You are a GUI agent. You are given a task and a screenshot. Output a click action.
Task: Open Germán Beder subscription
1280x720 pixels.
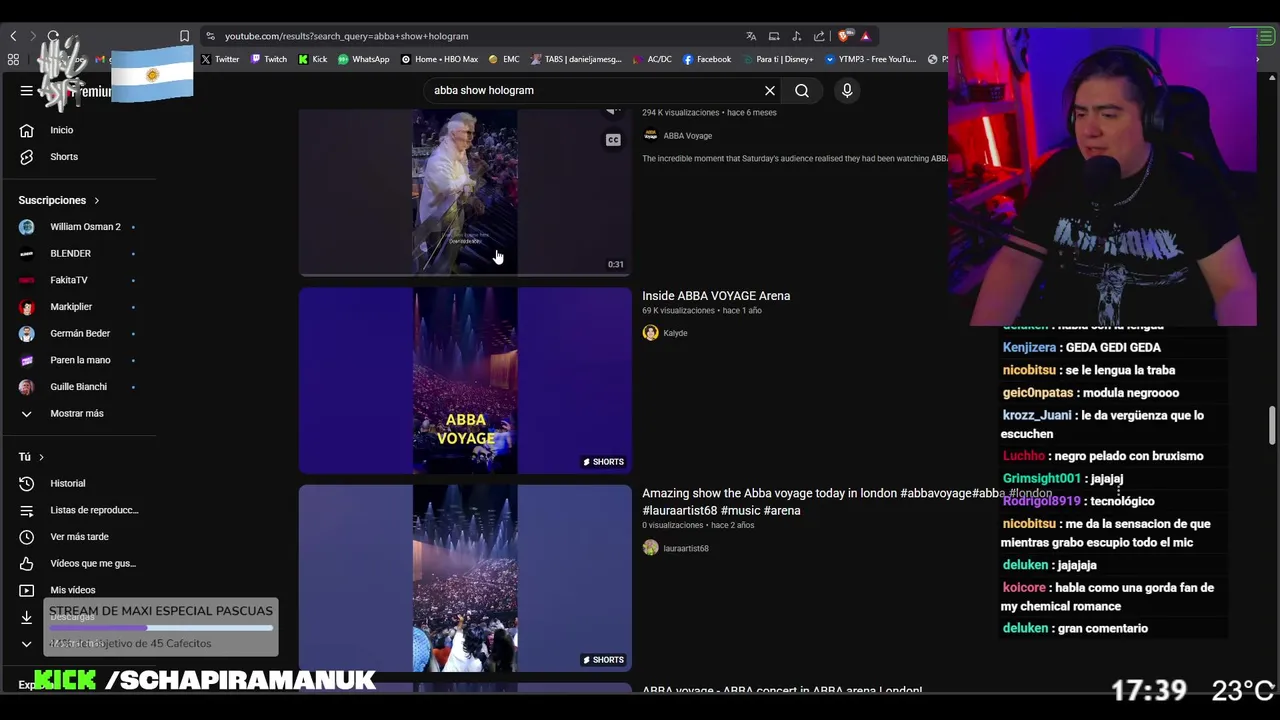[77, 334]
